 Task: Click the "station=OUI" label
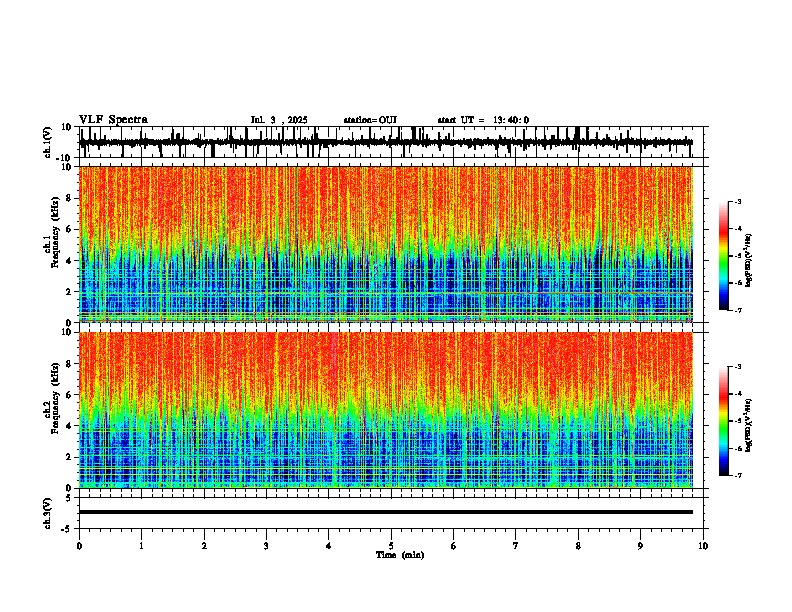[x=370, y=120]
